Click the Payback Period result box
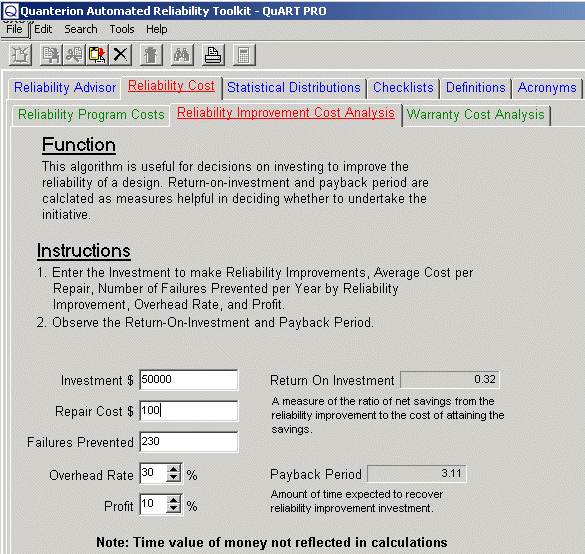585x554 pixels. [x=417, y=474]
